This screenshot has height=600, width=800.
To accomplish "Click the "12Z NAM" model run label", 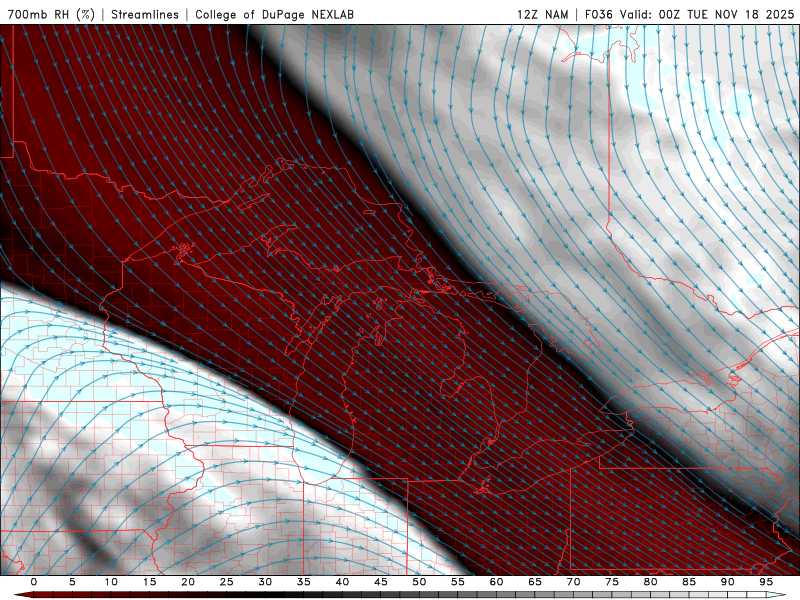I will (543, 14).
